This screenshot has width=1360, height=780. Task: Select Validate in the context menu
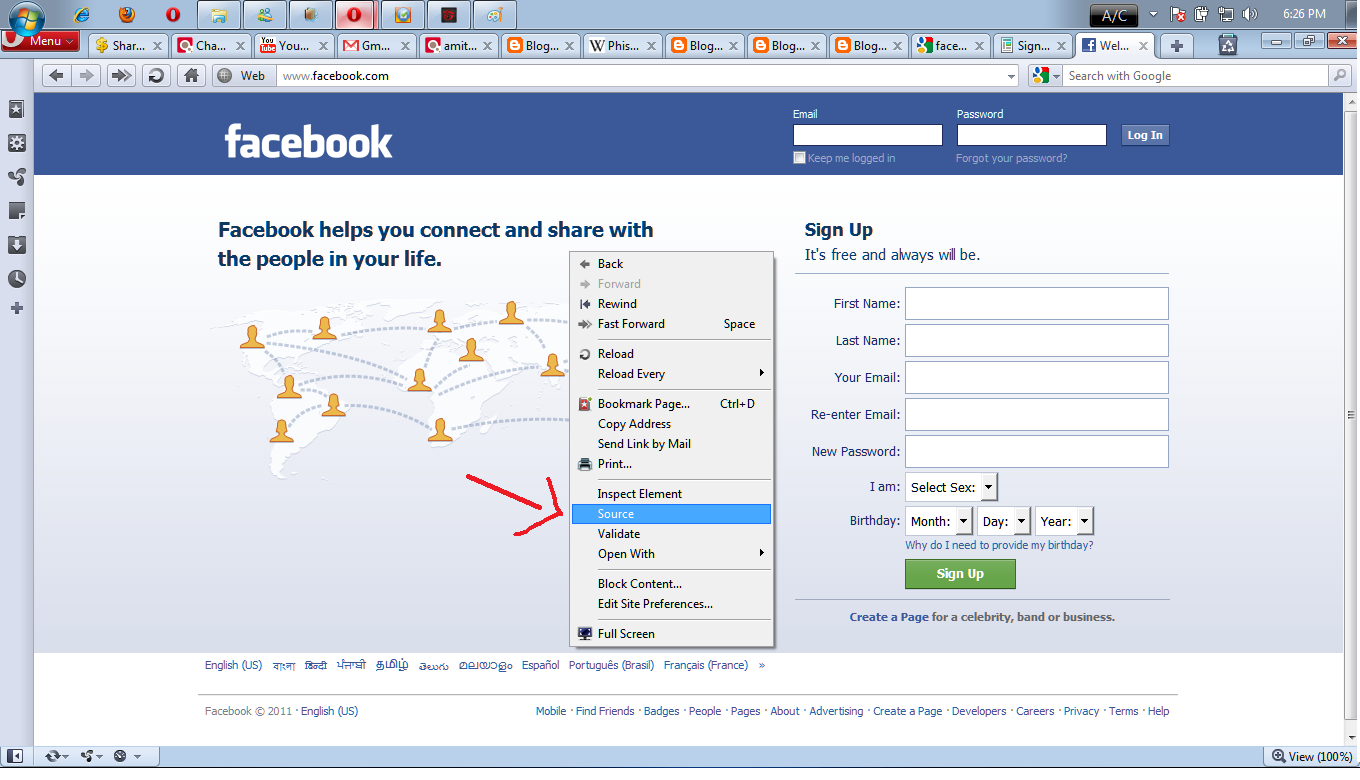(x=671, y=534)
